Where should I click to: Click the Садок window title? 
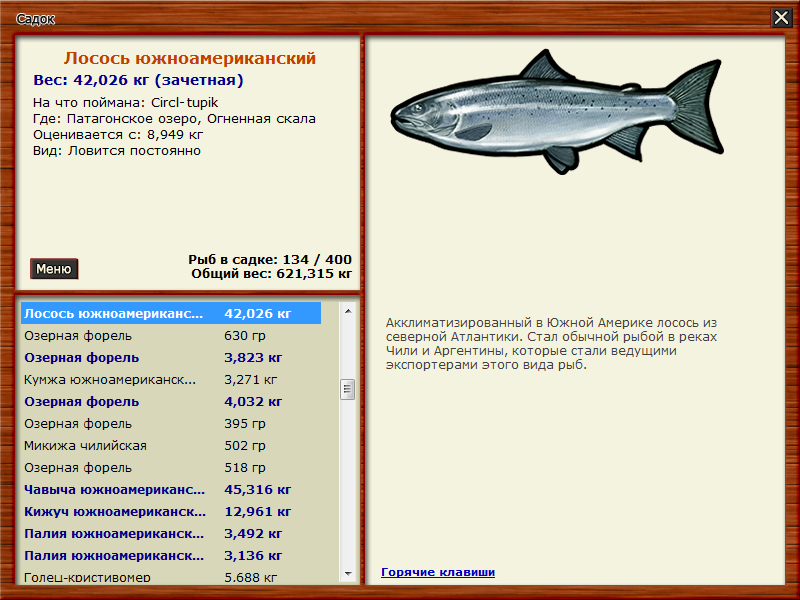point(35,19)
